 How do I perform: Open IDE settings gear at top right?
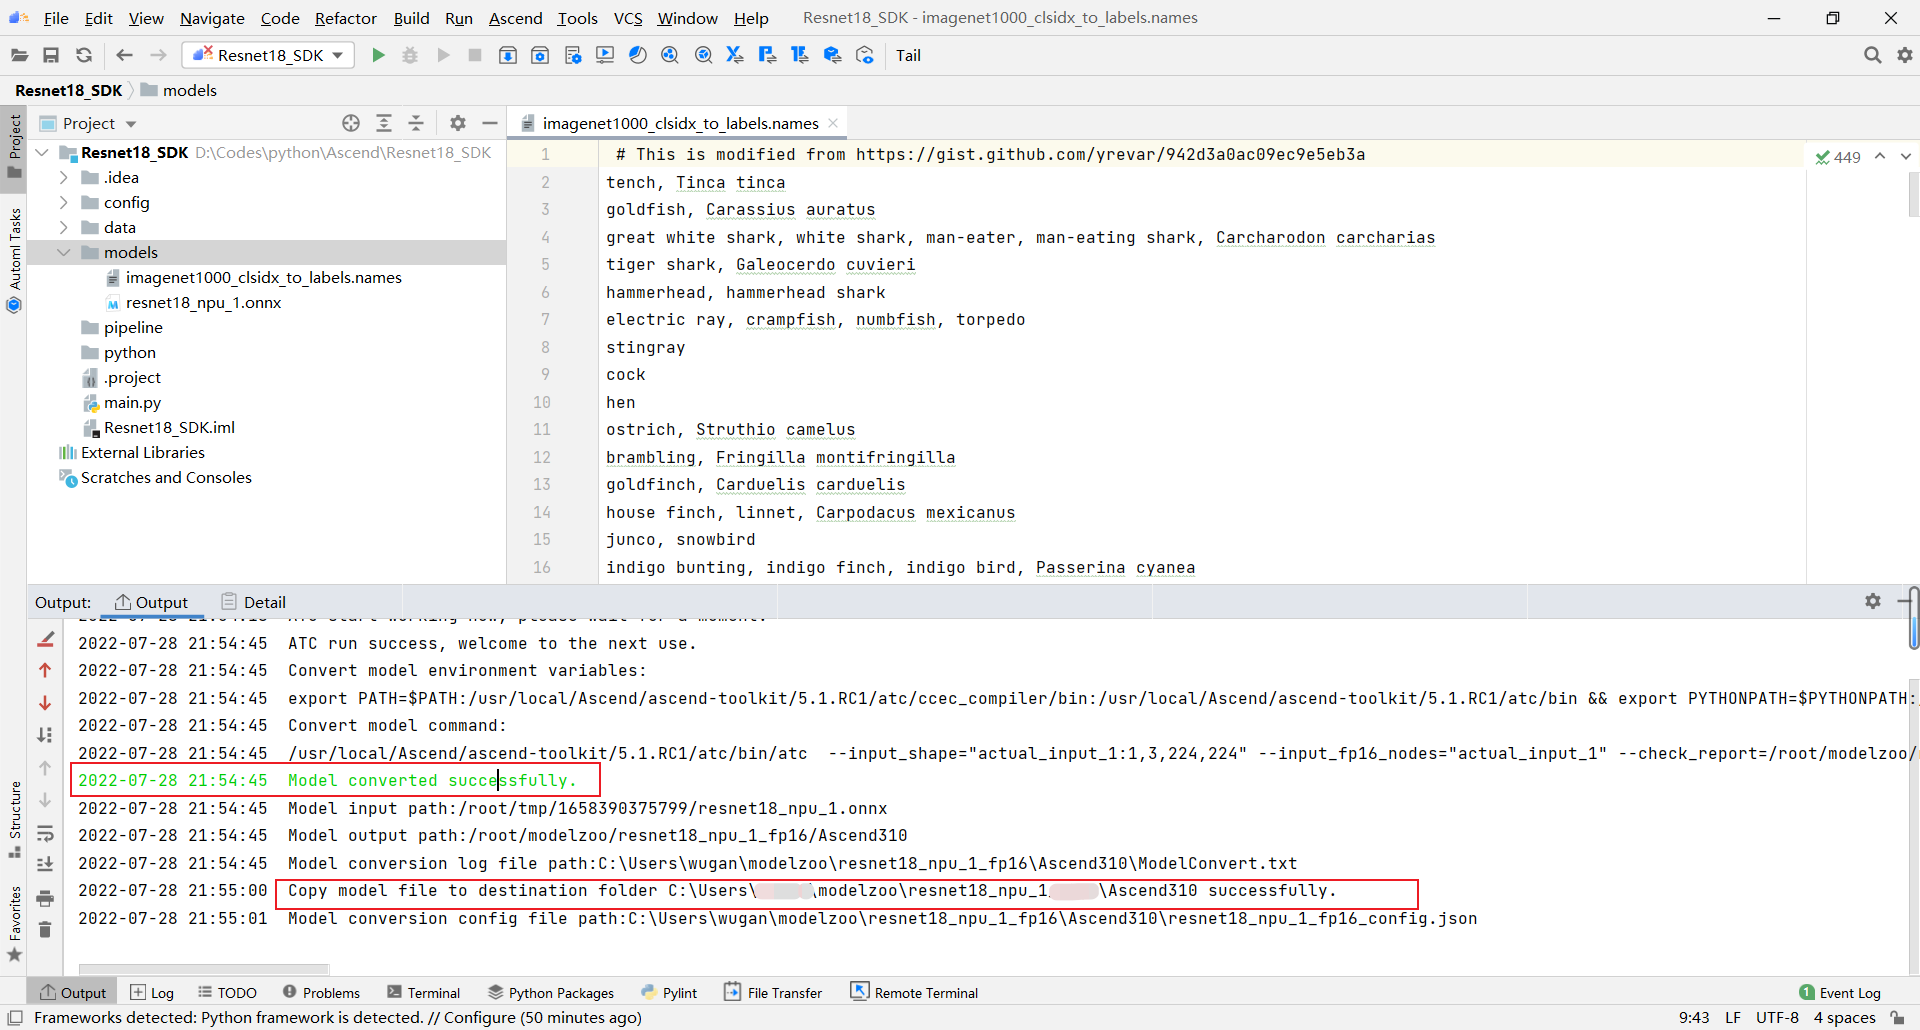[x=1905, y=55]
